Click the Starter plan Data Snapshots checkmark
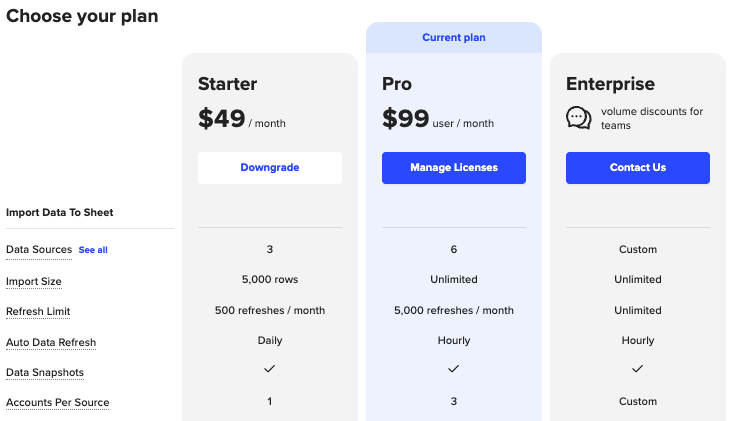 pos(270,369)
